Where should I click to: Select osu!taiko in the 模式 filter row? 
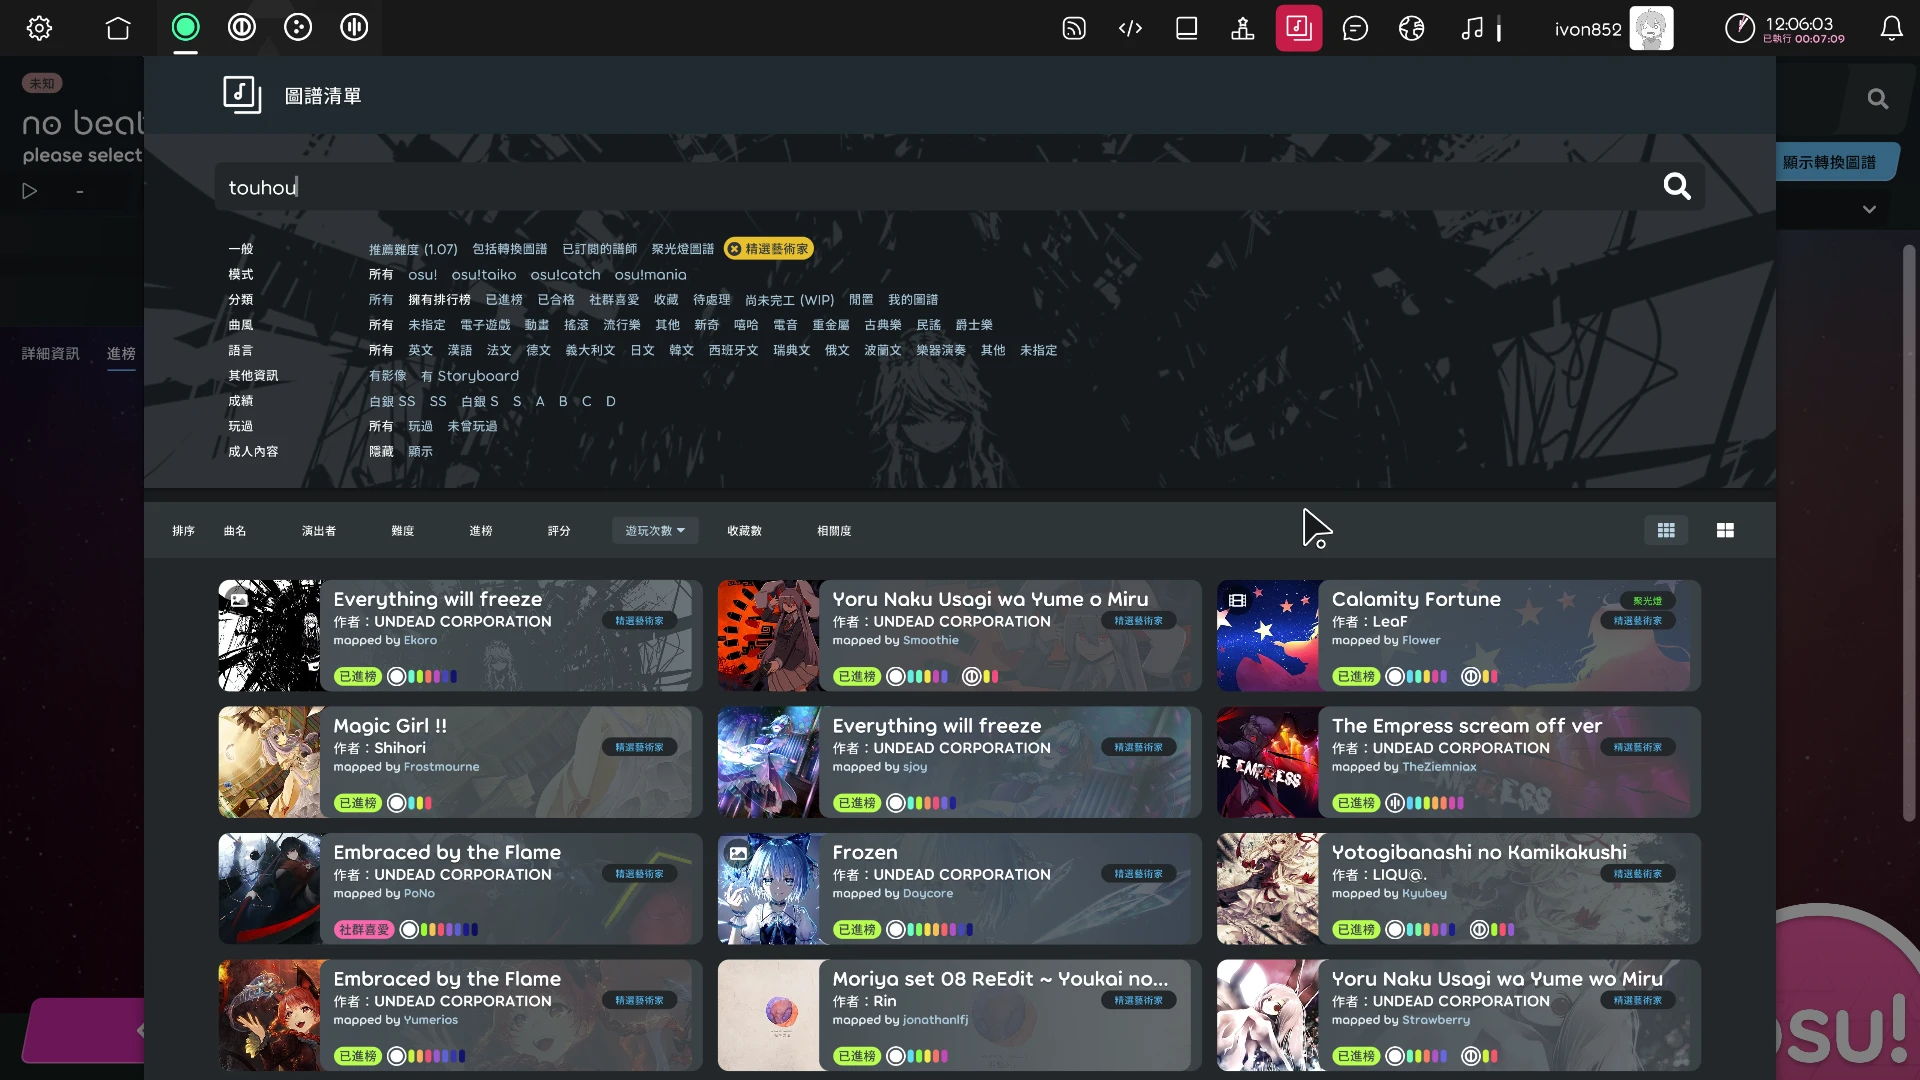484,274
